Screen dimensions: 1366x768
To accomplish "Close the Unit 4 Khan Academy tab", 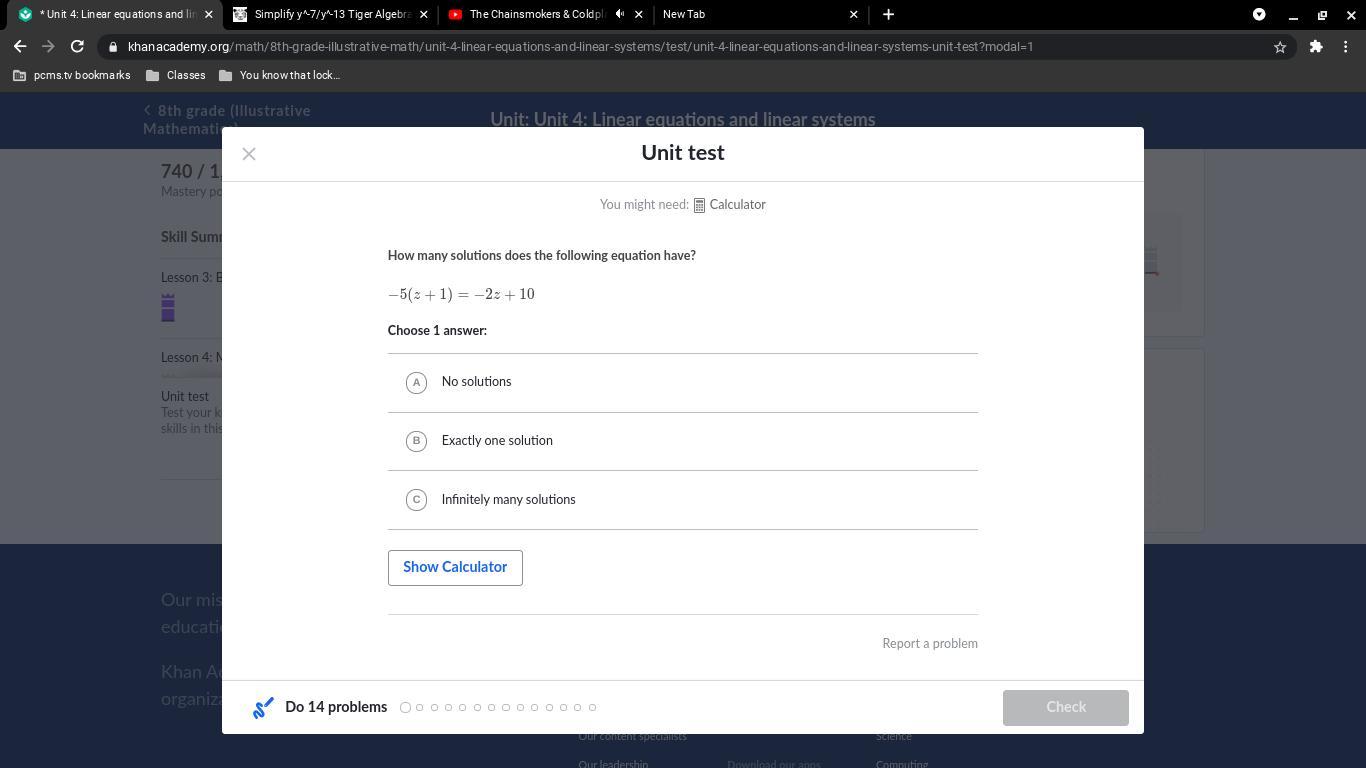I will [209, 14].
